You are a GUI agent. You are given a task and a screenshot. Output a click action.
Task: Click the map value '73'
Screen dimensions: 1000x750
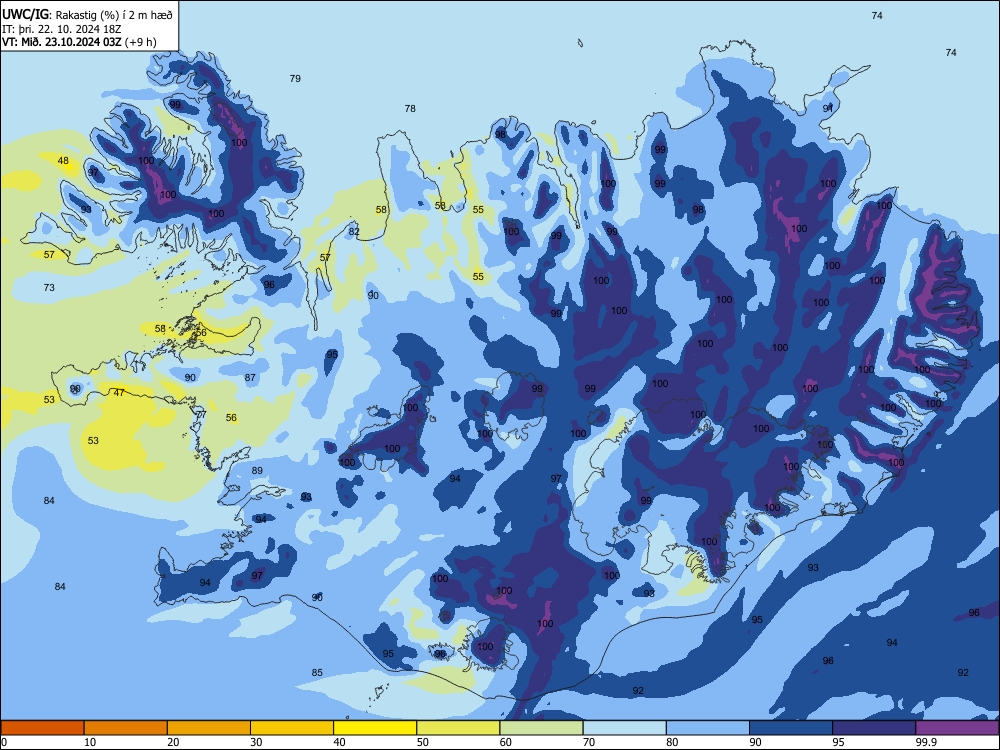(x=49, y=288)
